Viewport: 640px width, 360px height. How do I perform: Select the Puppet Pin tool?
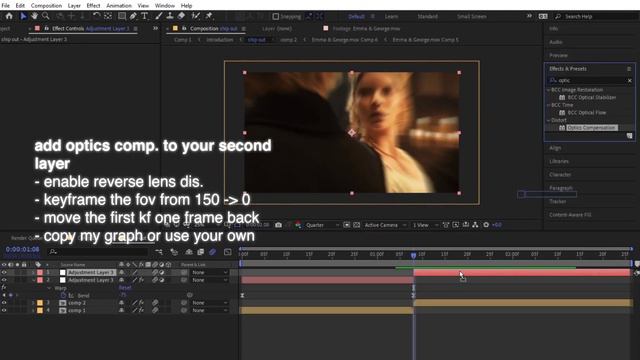209,16
